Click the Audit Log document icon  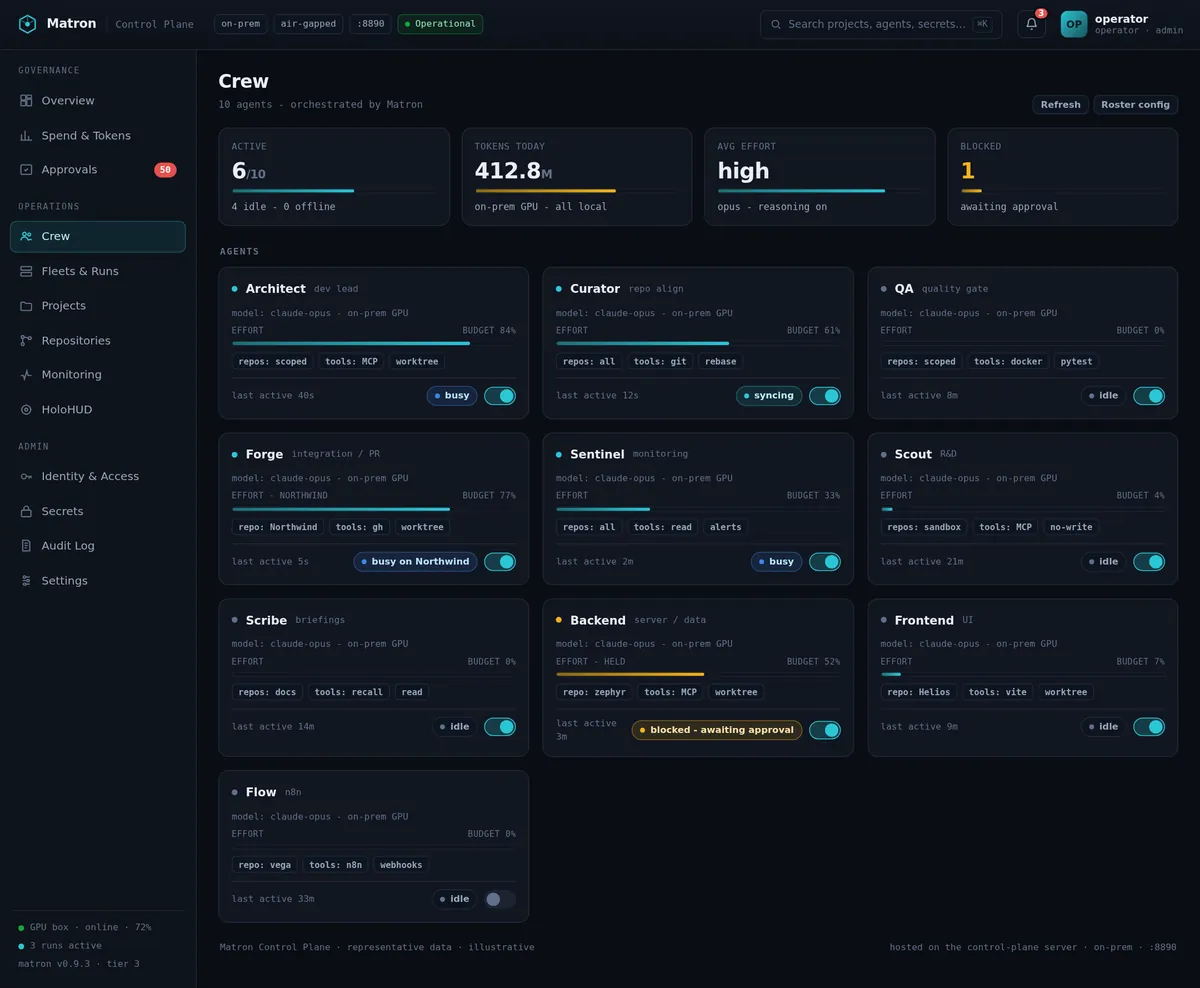(x=26, y=546)
